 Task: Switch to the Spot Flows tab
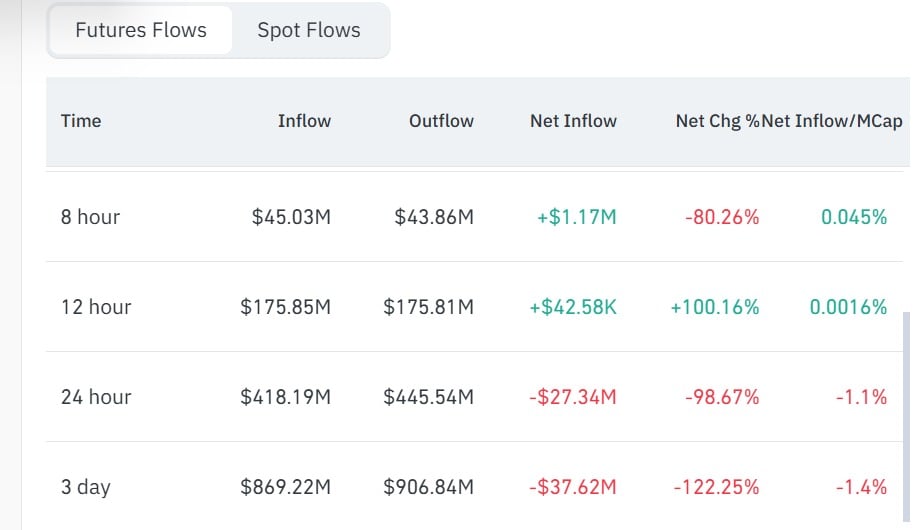(x=309, y=30)
